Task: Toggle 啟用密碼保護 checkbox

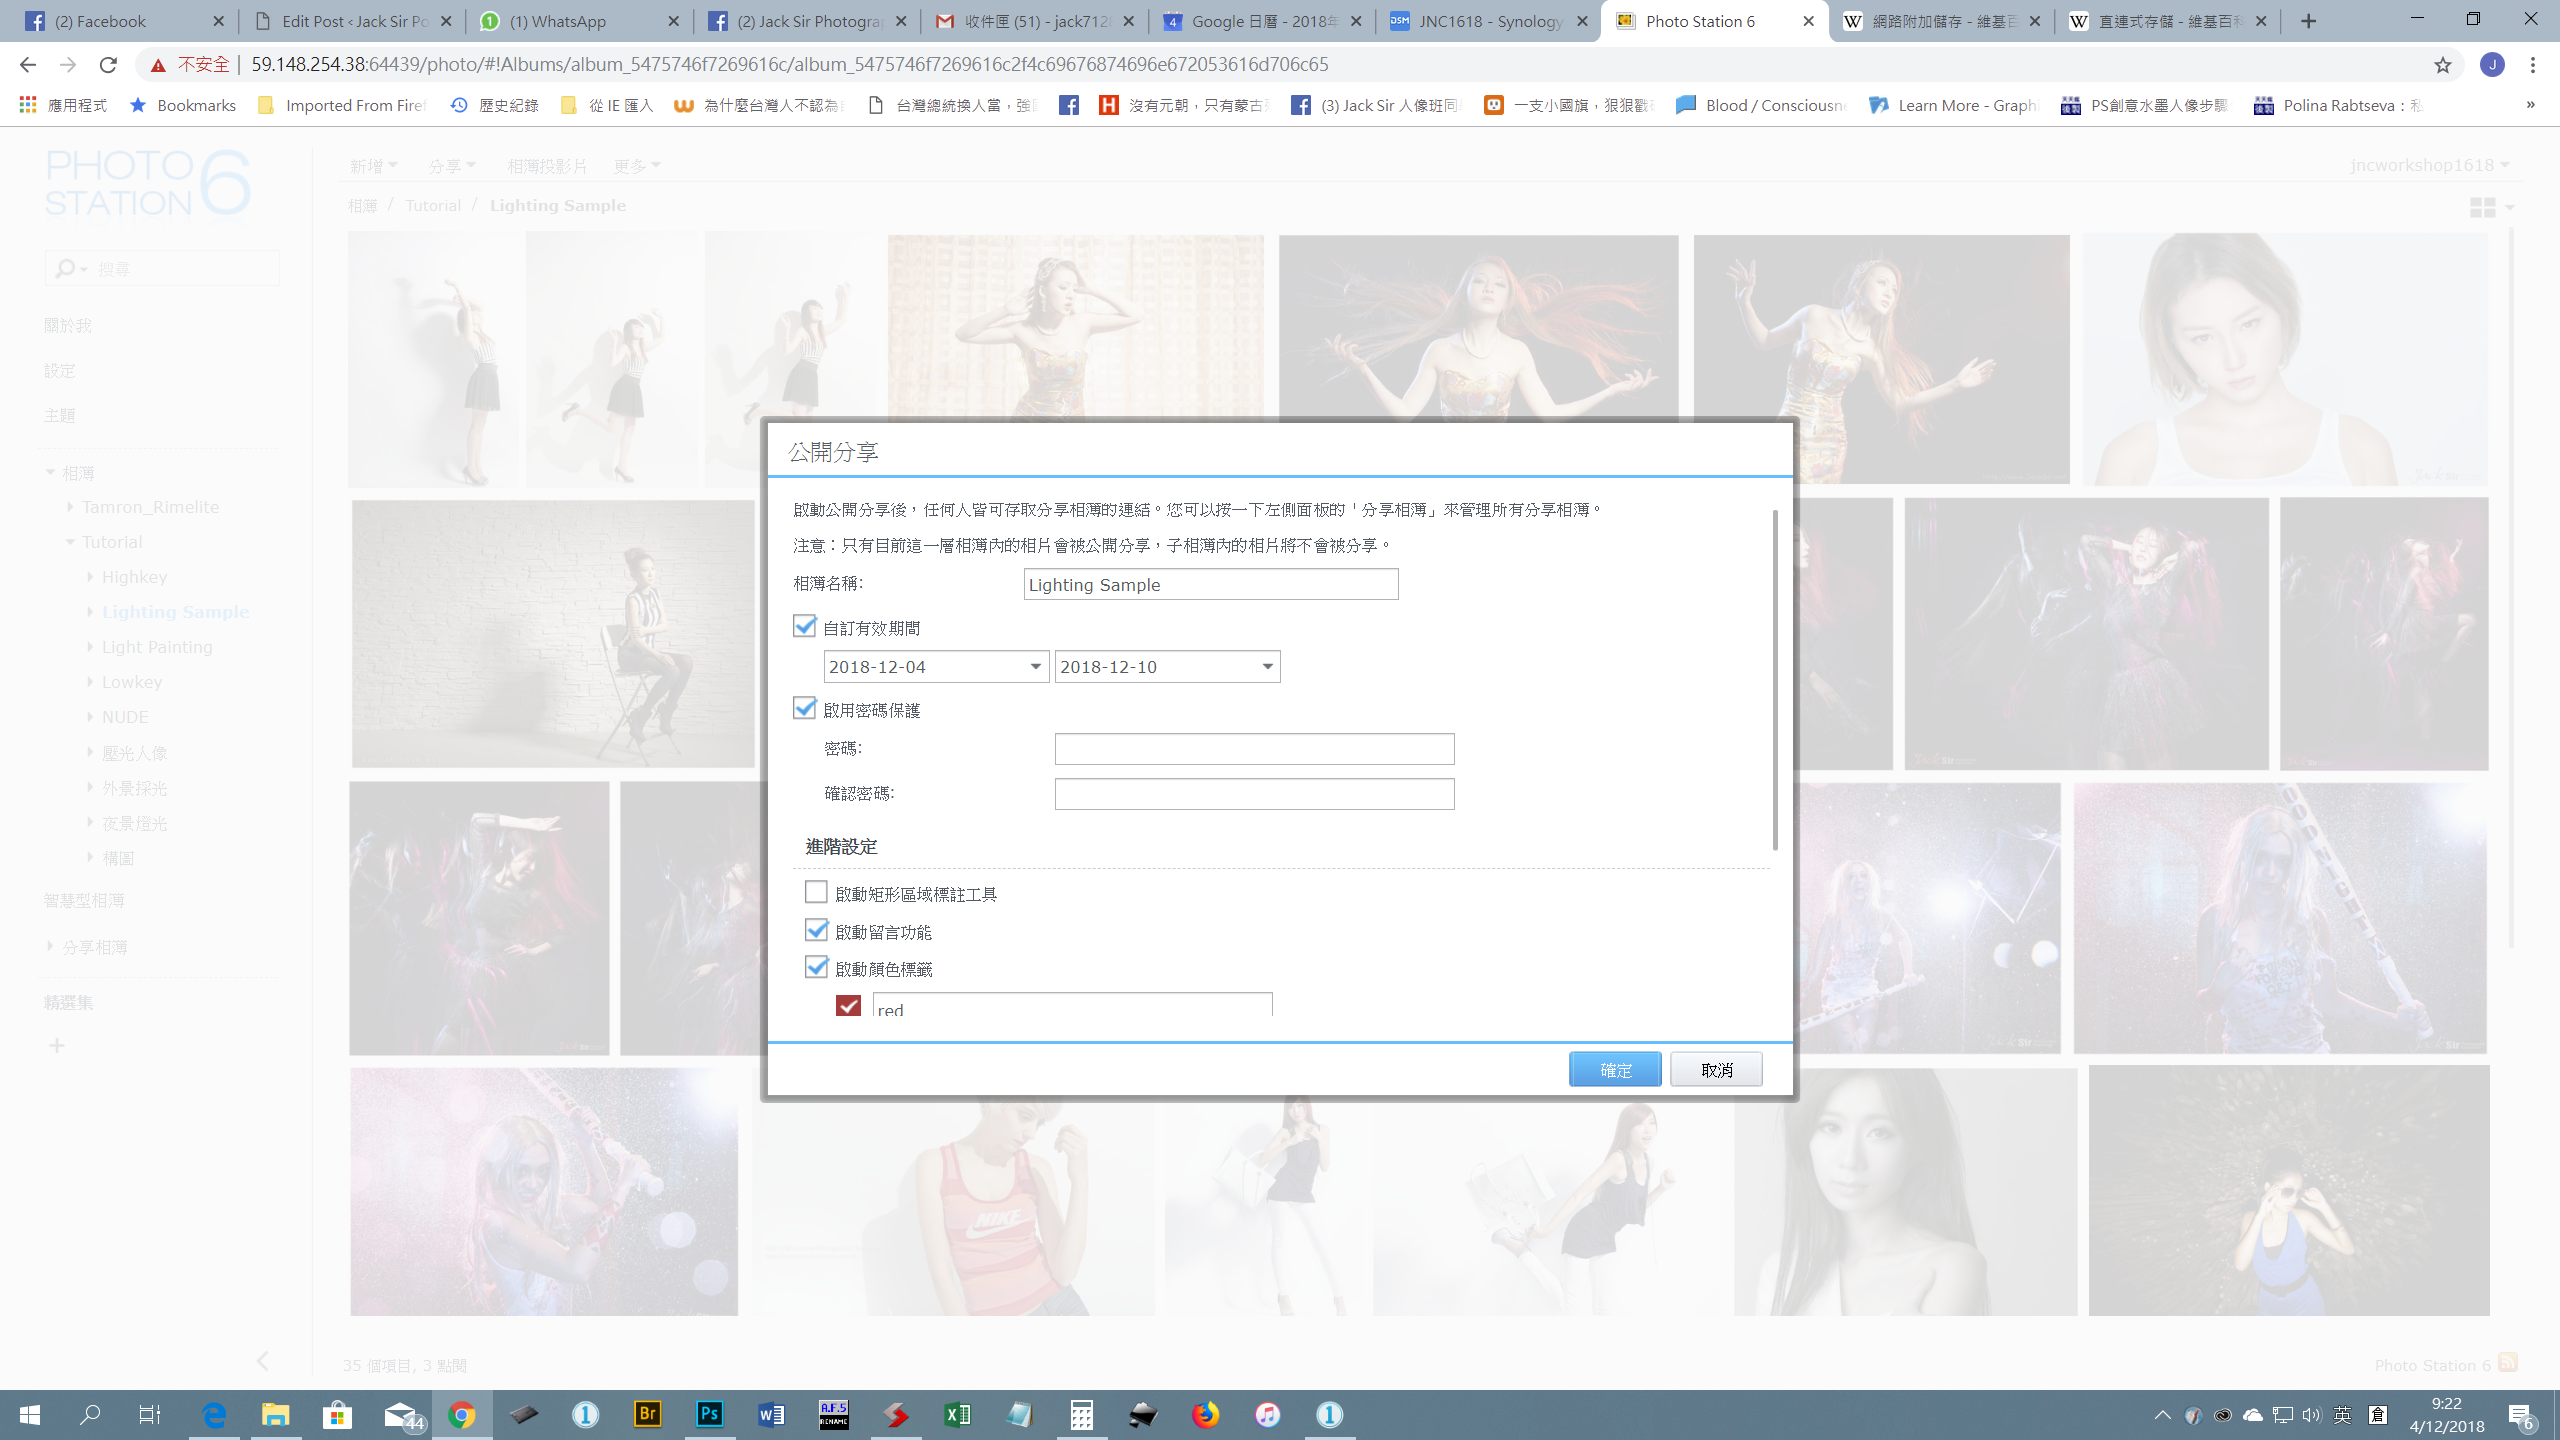Action: 804,709
